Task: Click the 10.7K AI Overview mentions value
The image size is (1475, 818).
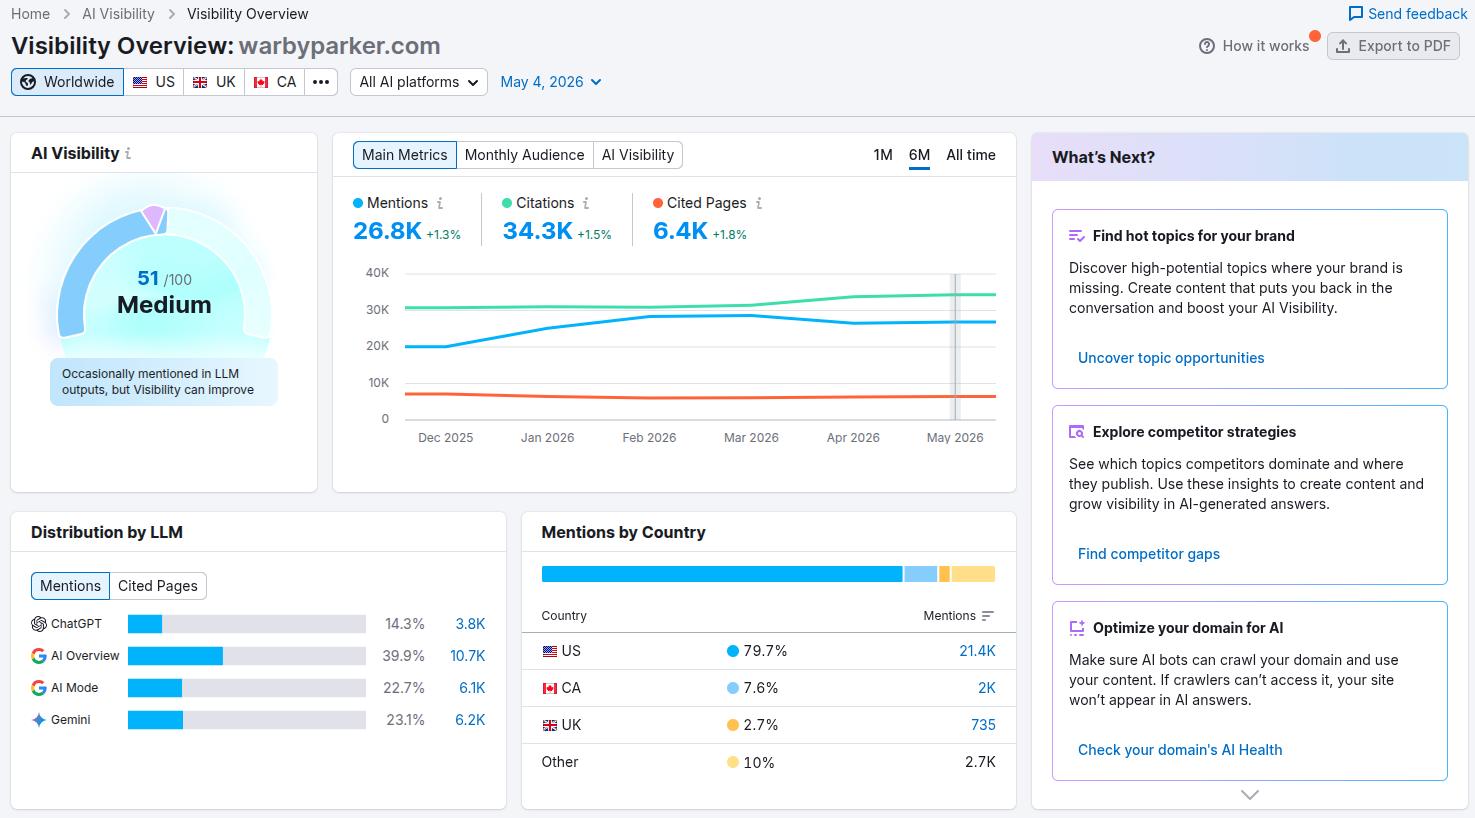Action: 468,656
